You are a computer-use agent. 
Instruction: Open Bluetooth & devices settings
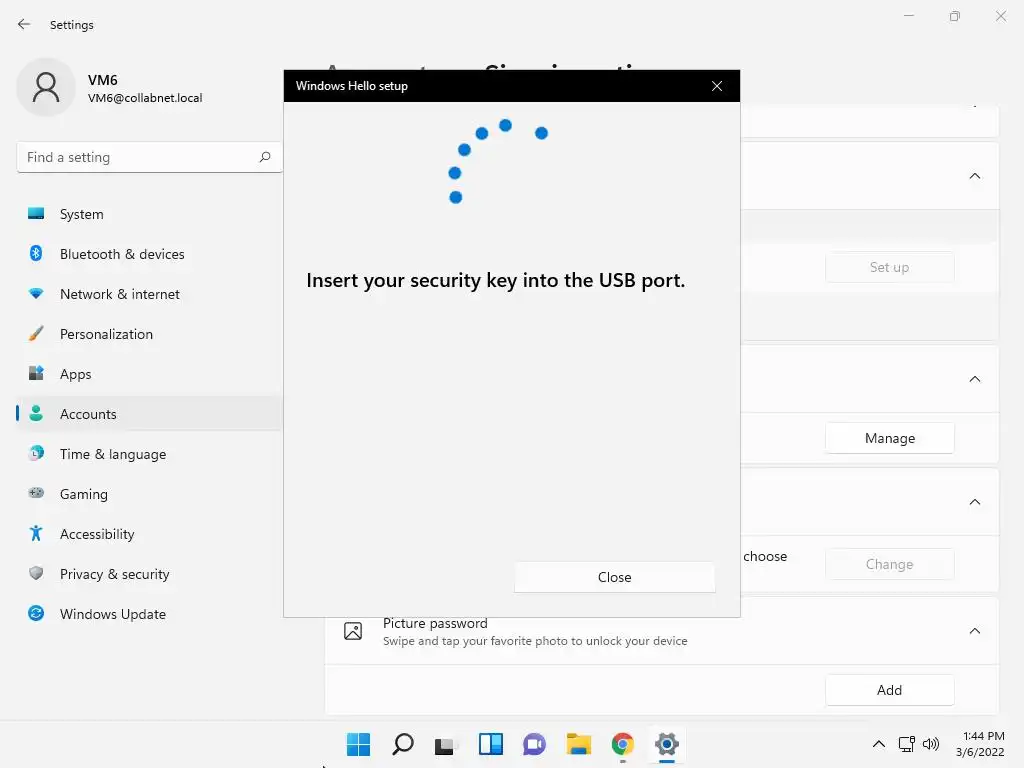[x=150, y=254]
